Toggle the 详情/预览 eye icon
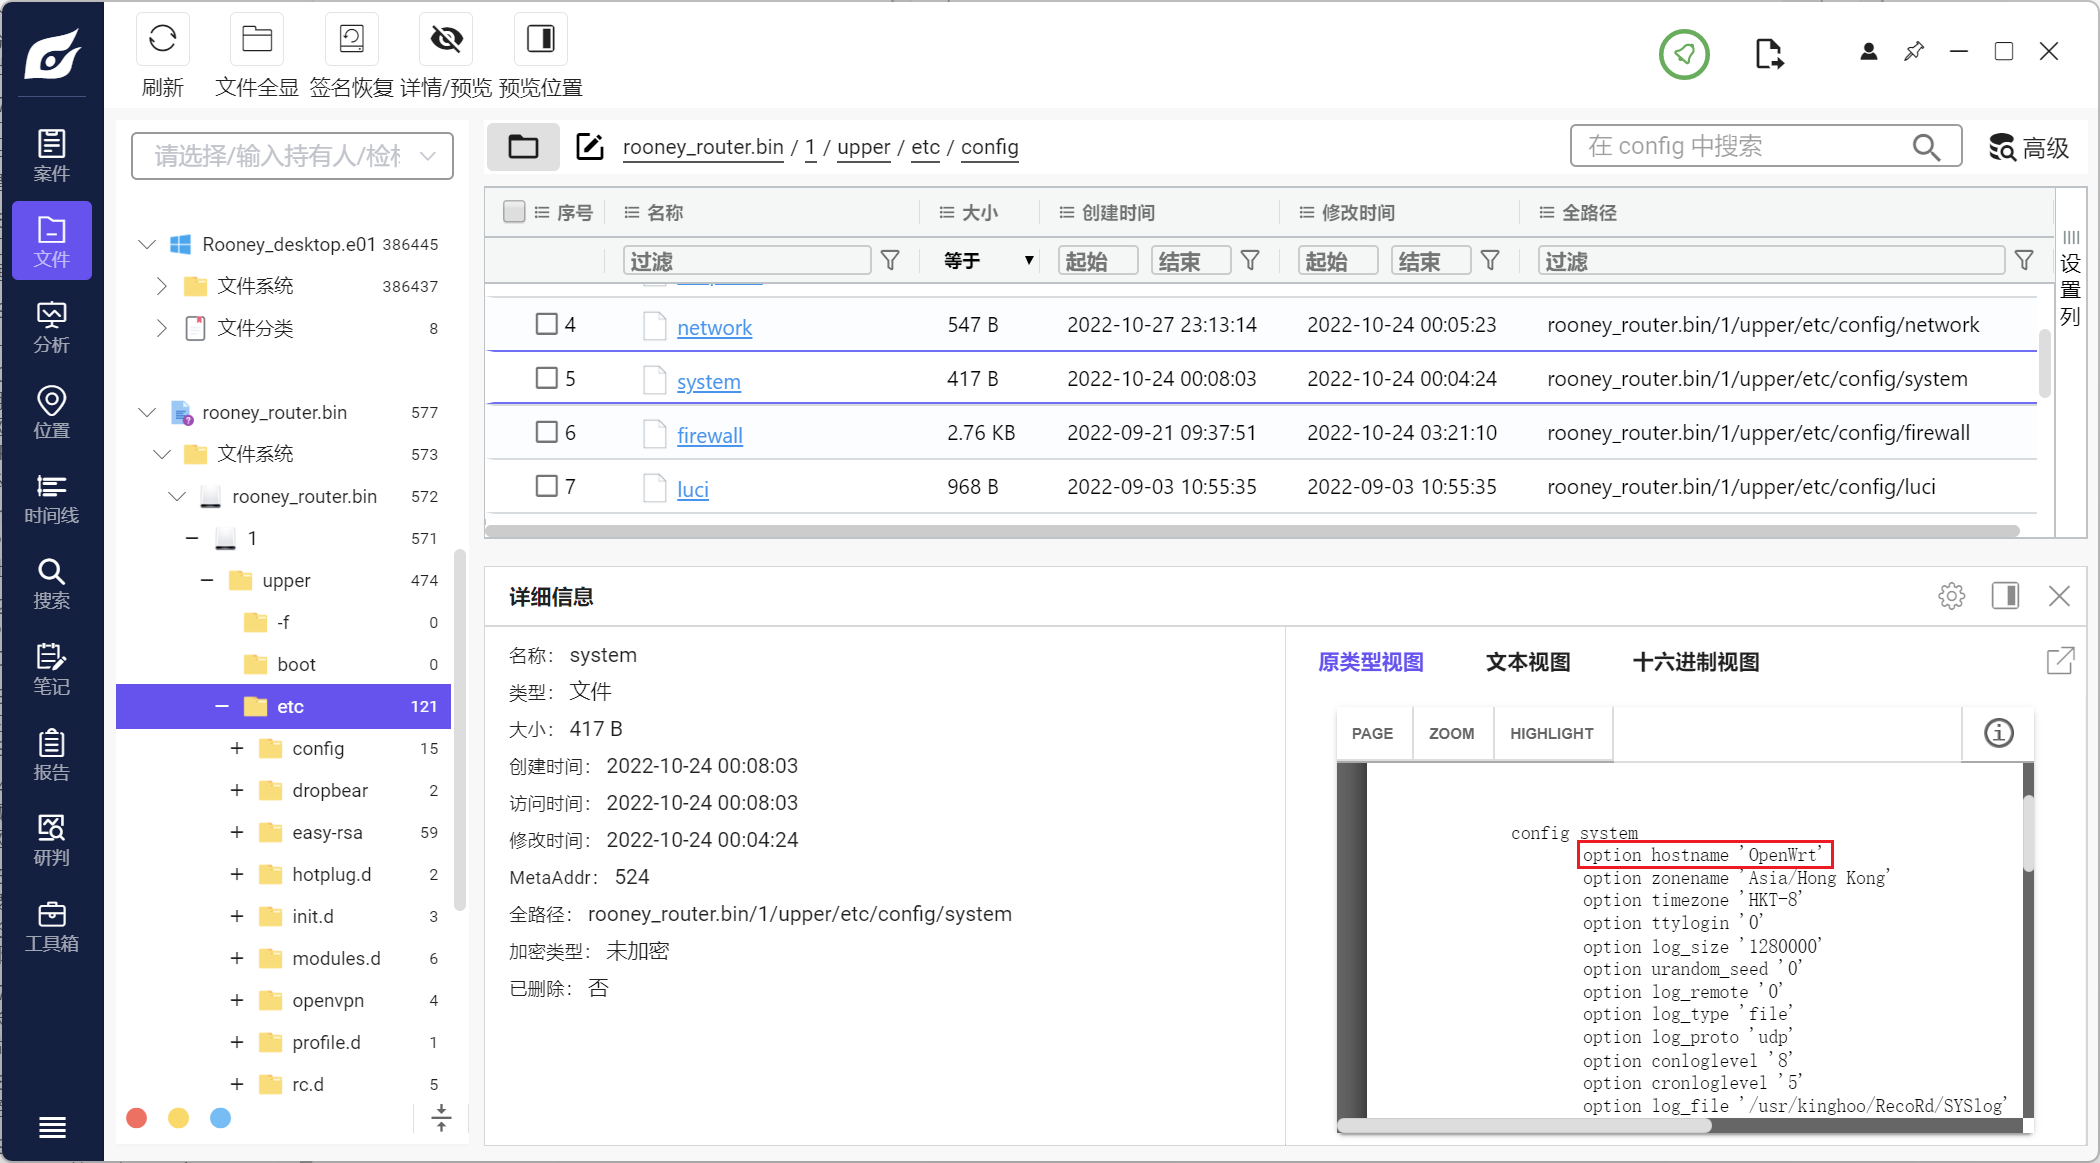The width and height of the screenshot is (2100, 1163). (446, 39)
